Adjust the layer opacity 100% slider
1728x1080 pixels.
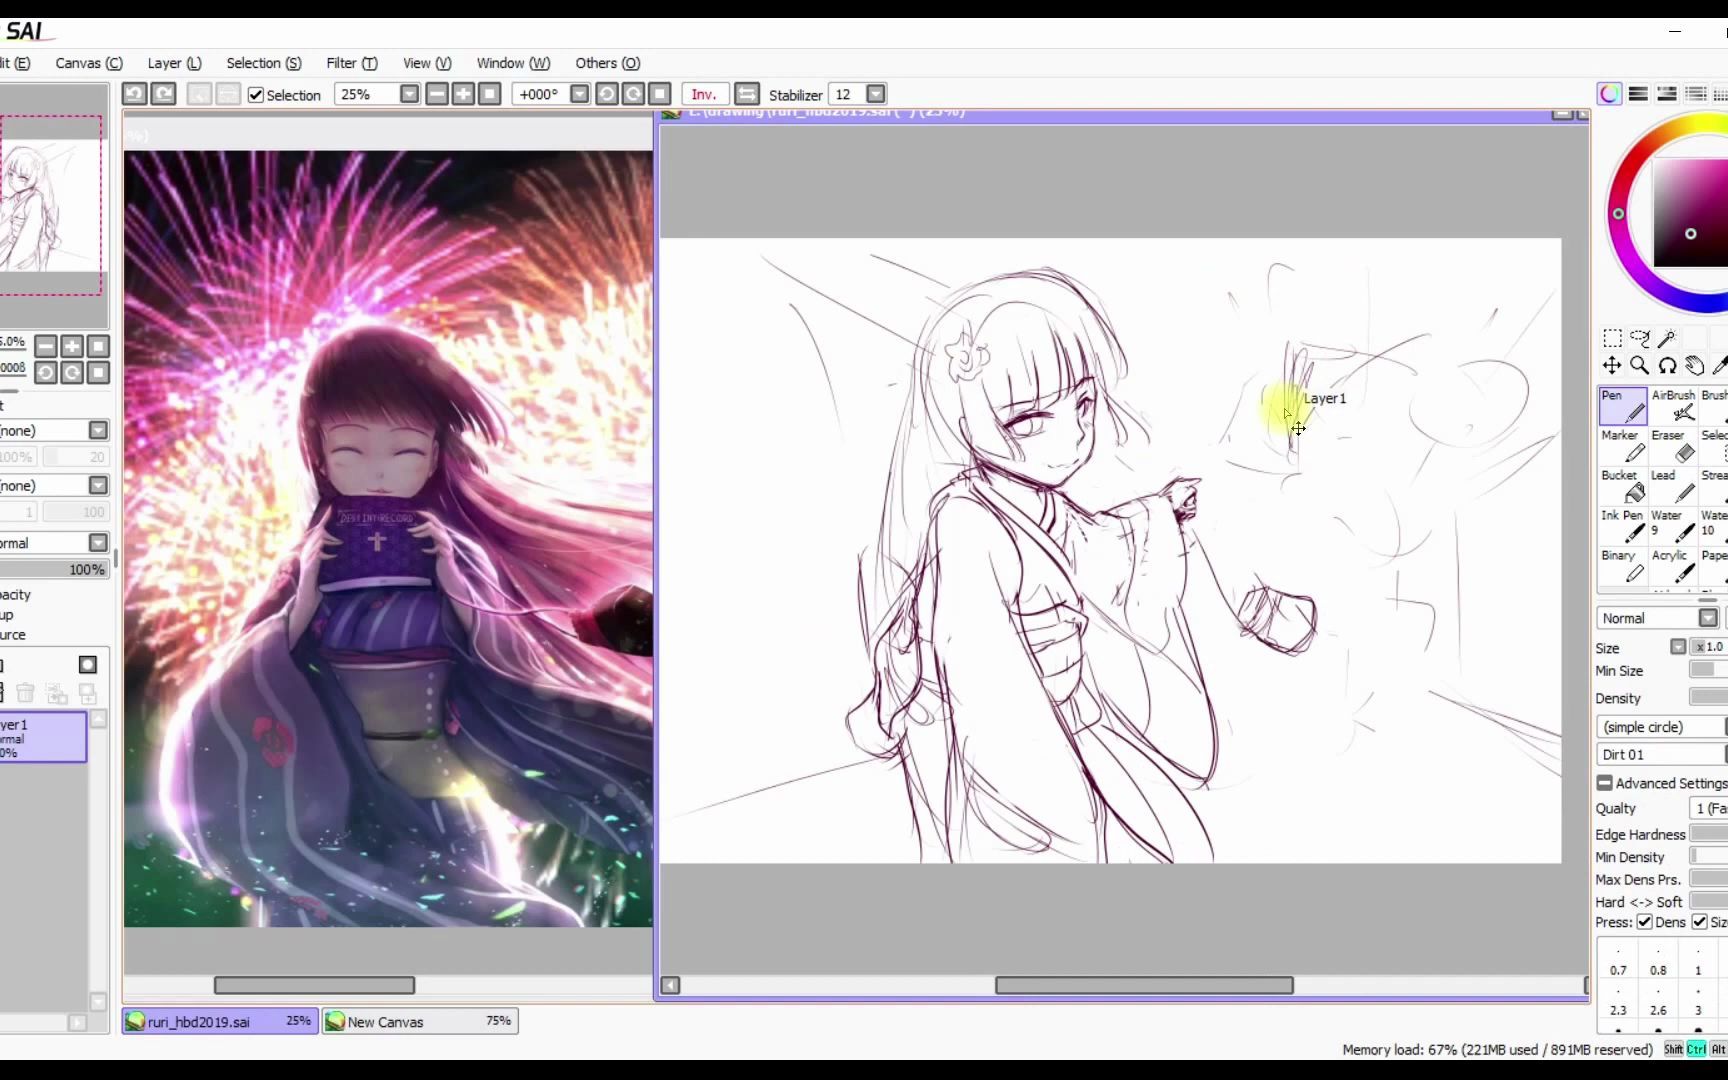[x=54, y=569]
